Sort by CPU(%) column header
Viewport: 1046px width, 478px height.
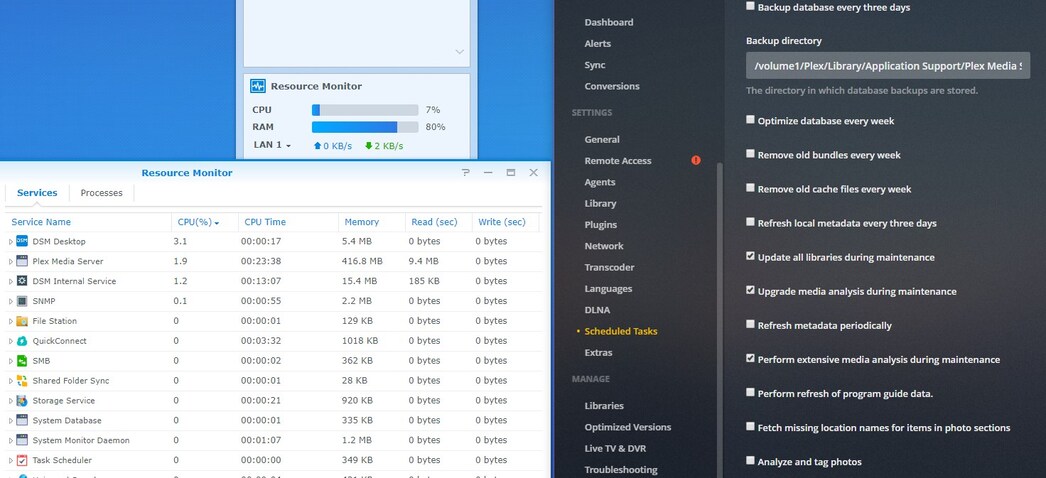click(204, 222)
